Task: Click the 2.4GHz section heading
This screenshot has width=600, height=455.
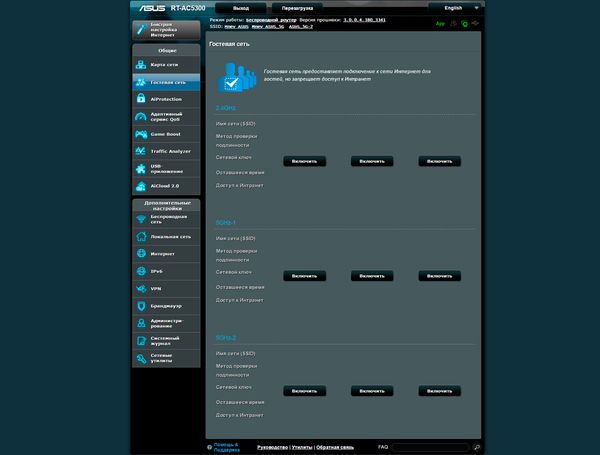Action: tap(226, 108)
